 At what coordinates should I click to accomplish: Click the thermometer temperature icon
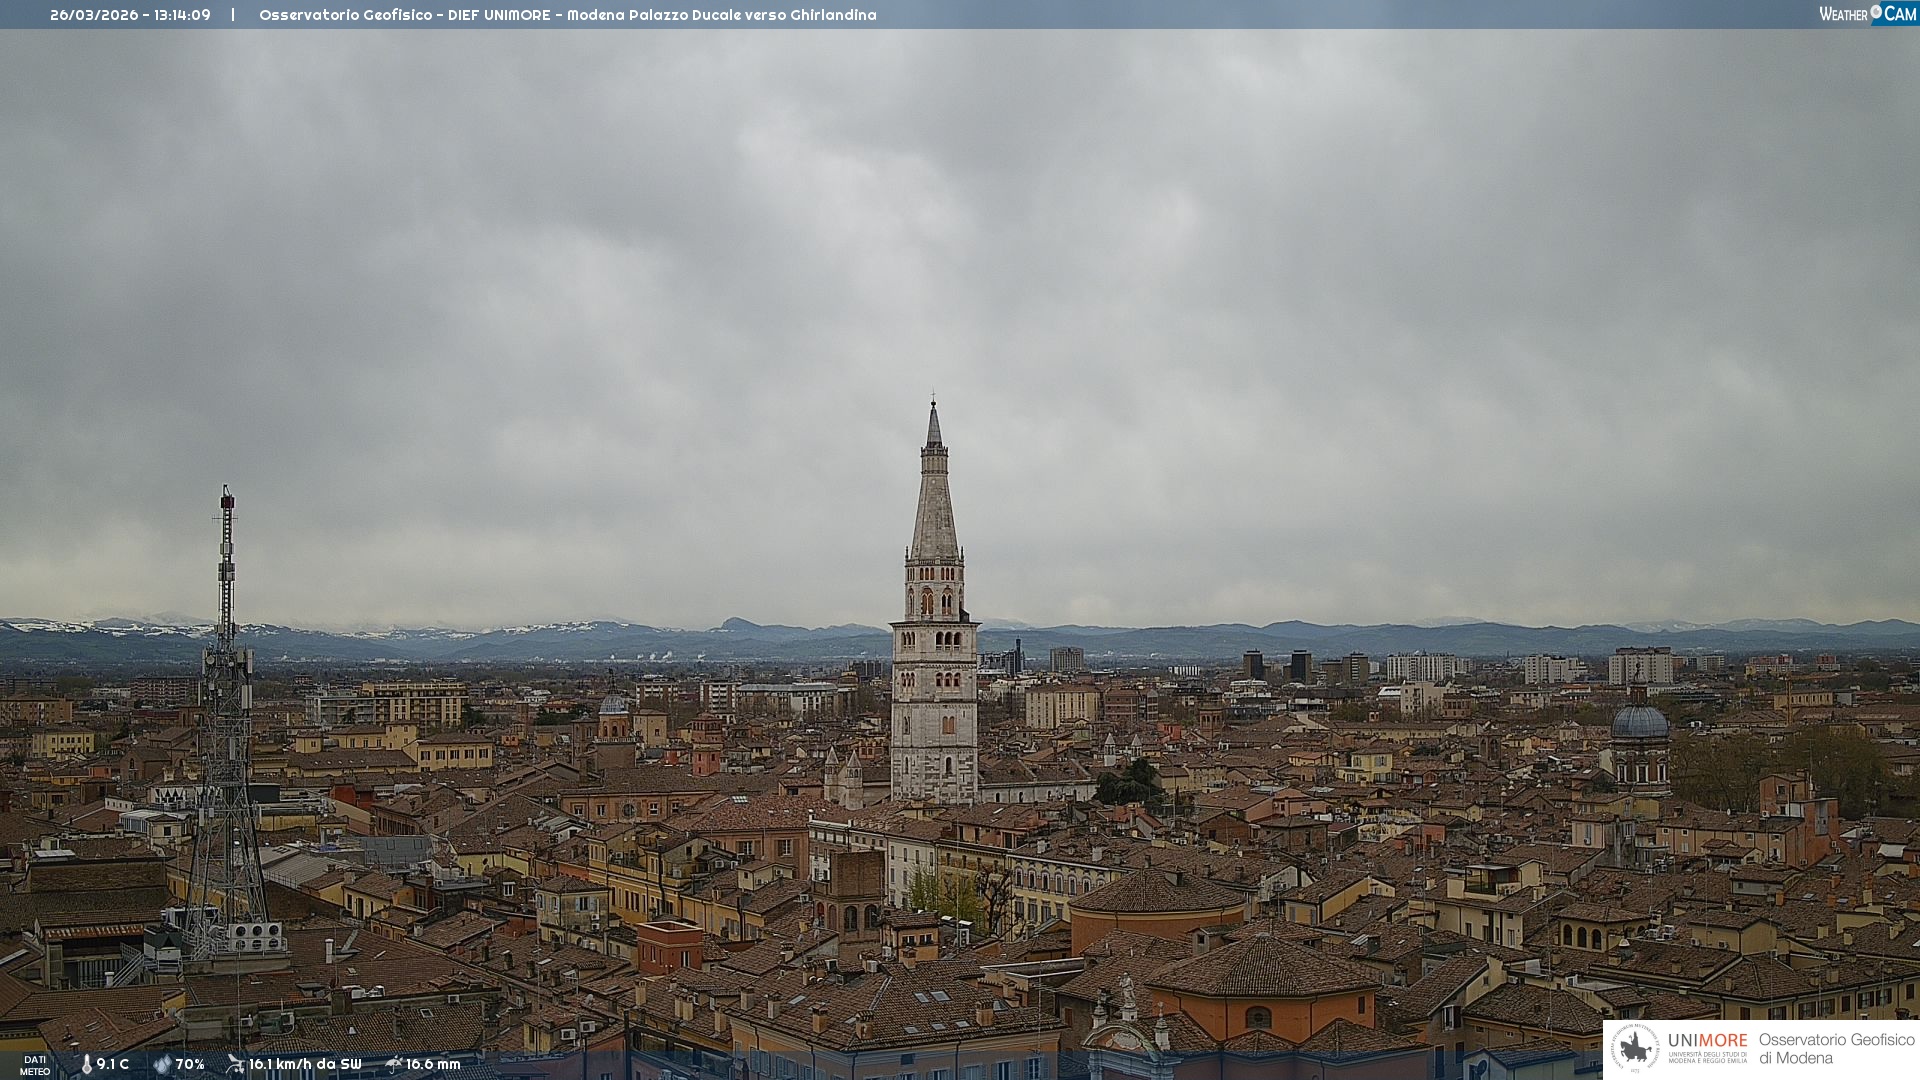87,1064
